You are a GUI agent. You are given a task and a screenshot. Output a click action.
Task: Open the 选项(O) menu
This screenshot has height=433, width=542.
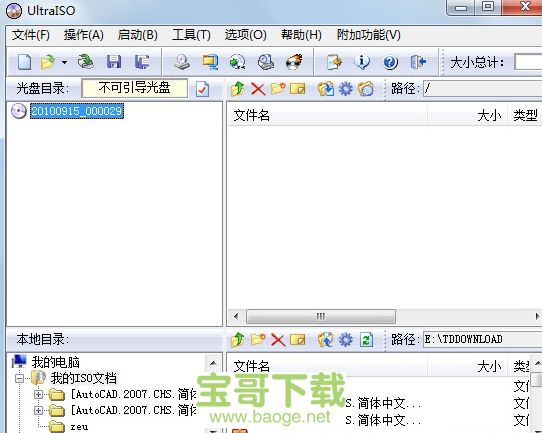pyautogui.click(x=245, y=35)
